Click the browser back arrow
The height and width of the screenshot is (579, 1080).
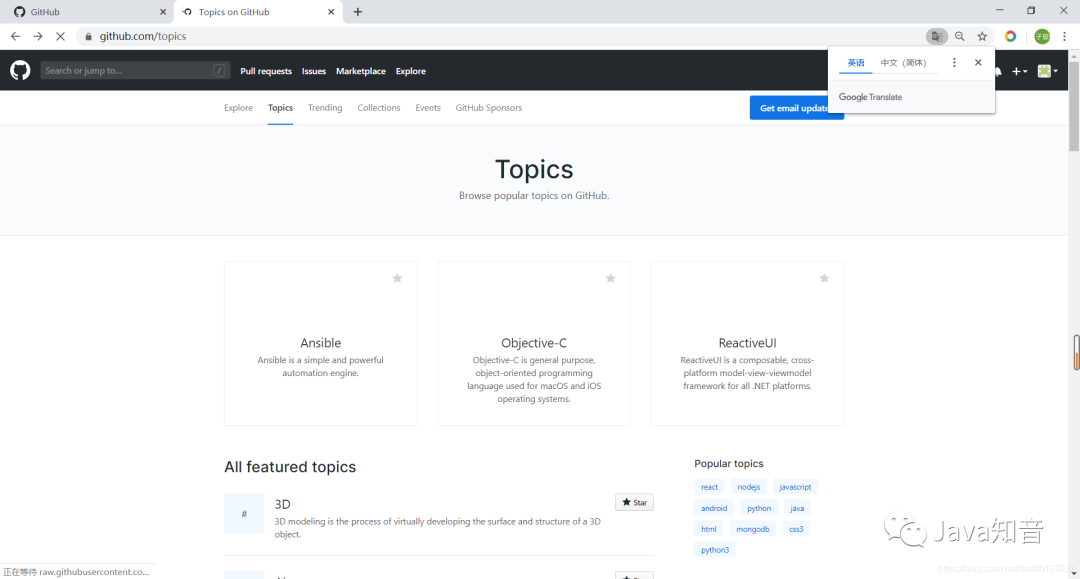(x=15, y=36)
